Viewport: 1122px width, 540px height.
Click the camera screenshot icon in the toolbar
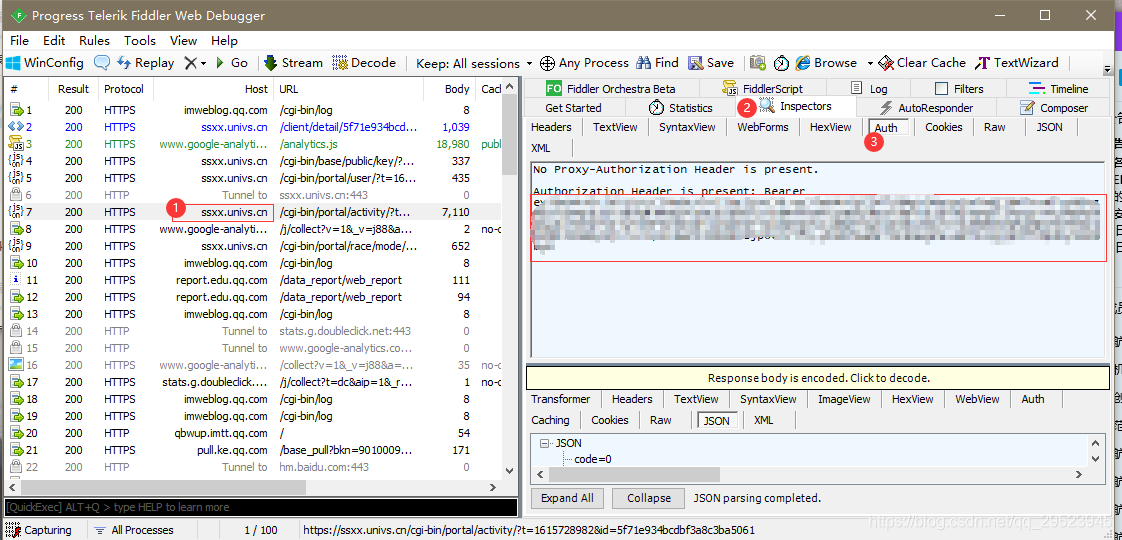click(758, 63)
